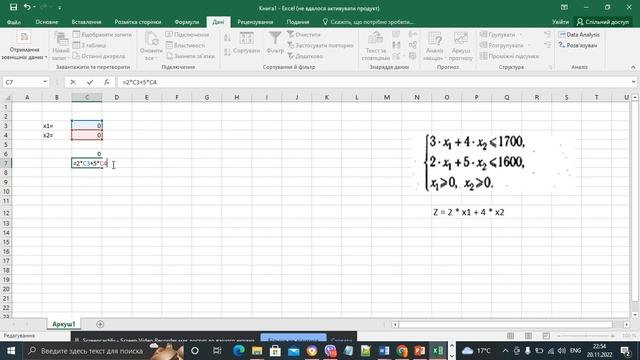Cancel formula entry with the X icon
640x360 pixels.
(73, 82)
